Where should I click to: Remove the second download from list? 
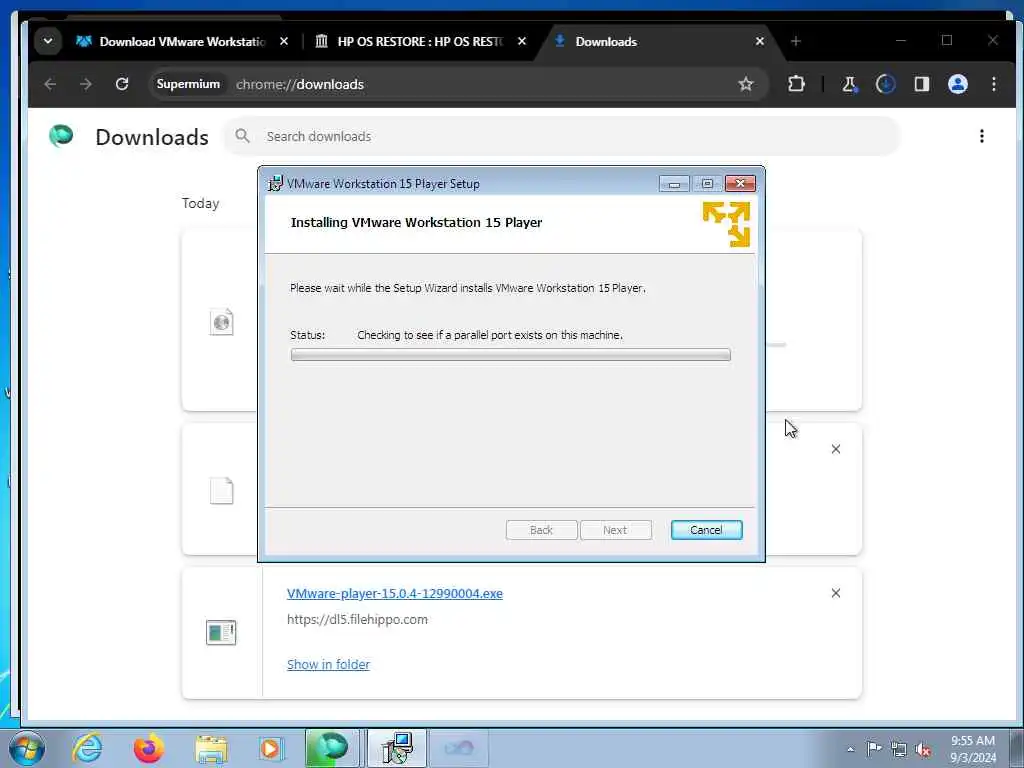click(836, 449)
